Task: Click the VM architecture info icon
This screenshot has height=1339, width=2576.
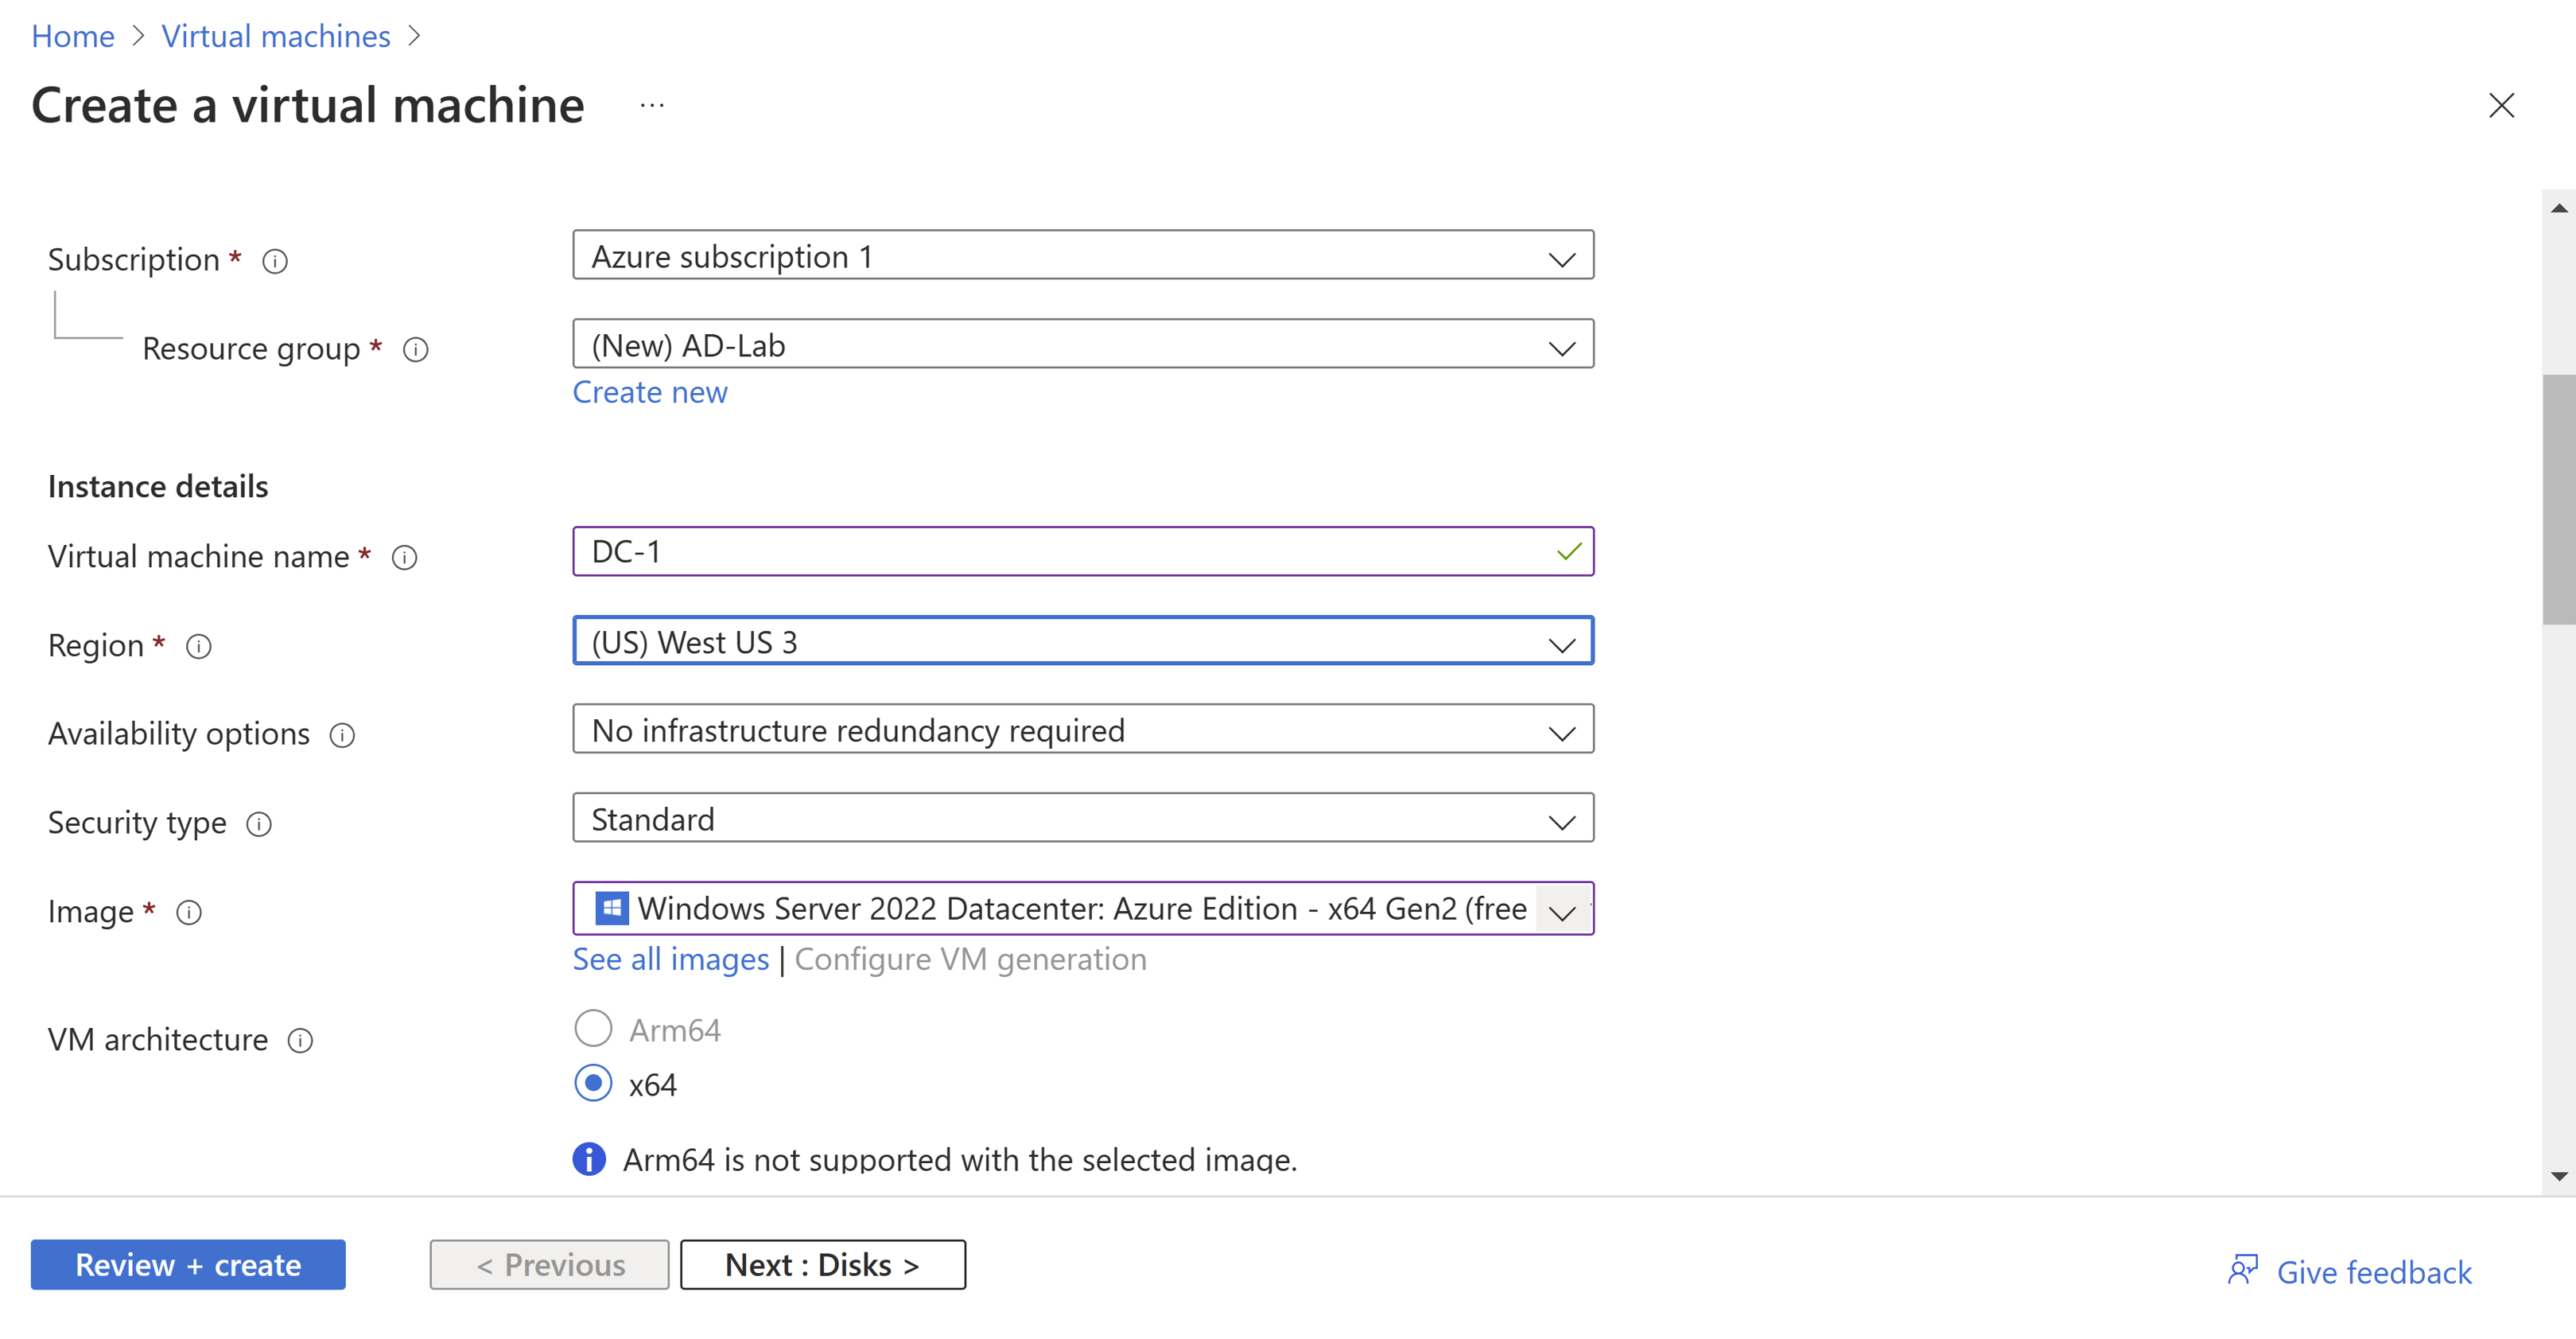Action: [x=301, y=1041]
